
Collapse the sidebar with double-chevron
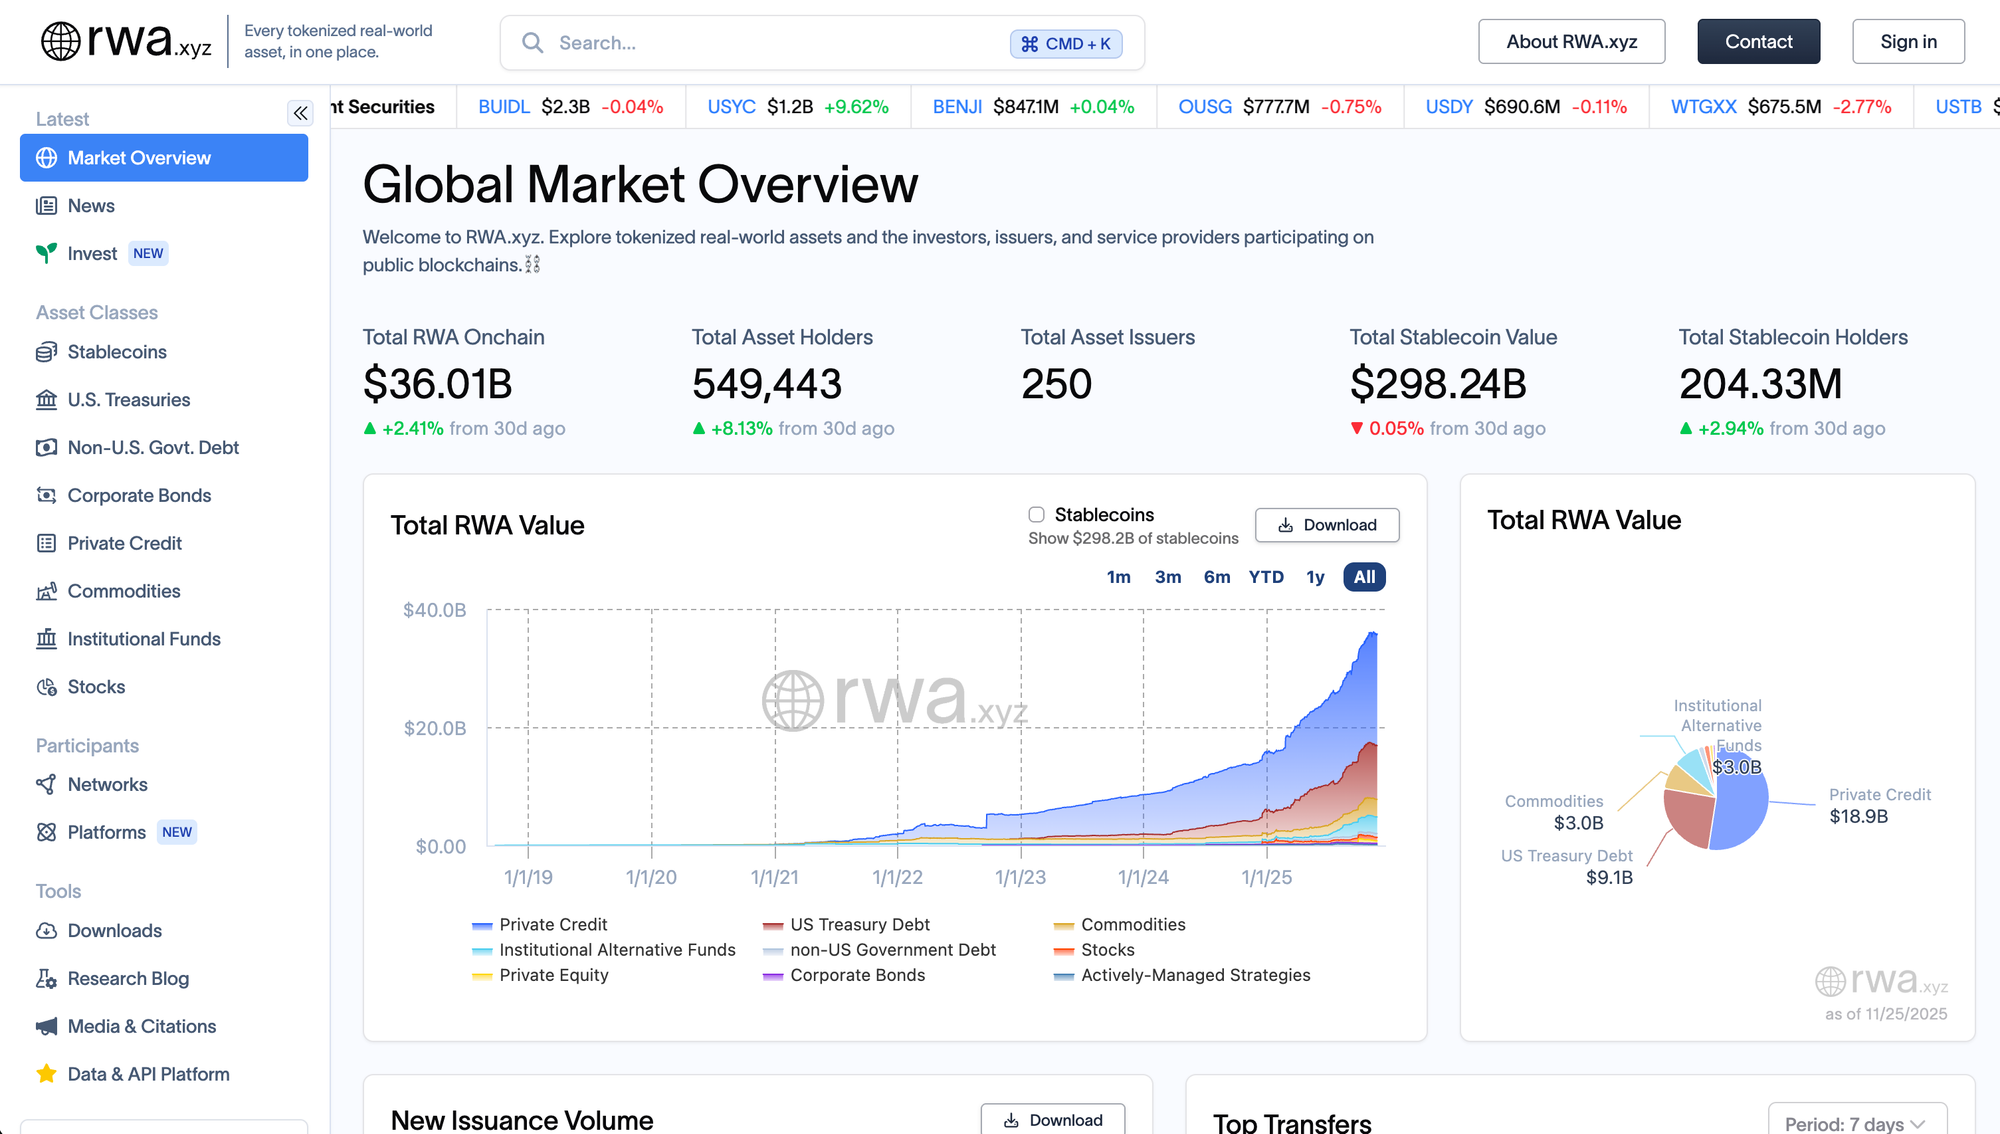pyautogui.click(x=300, y=113)
